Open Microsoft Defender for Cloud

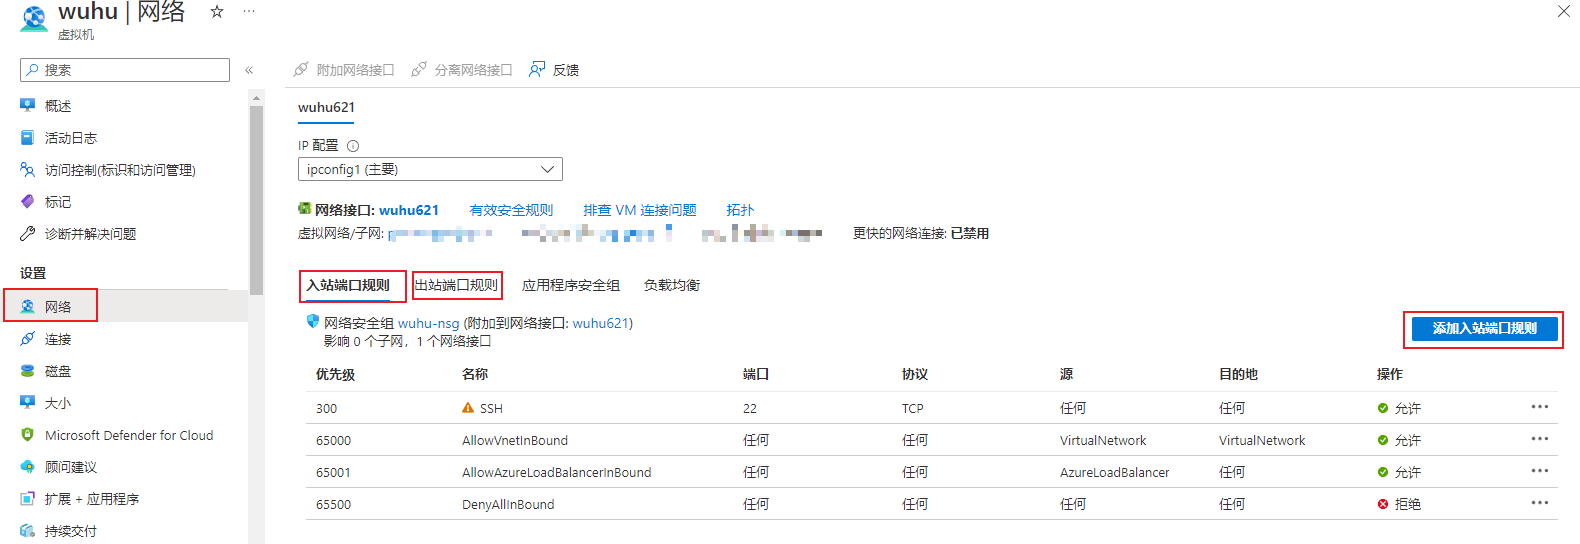pyautogui.click(x=128, y=435)
